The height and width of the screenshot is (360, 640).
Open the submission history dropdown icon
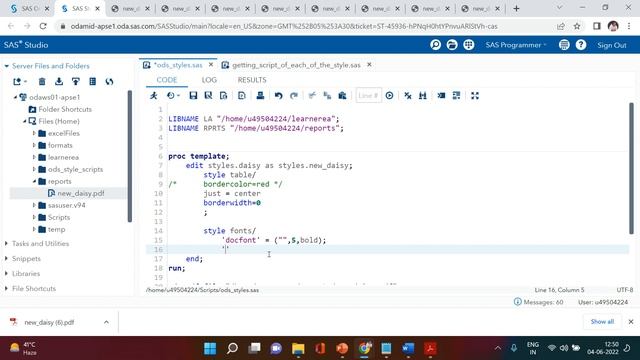click(173, 96)
